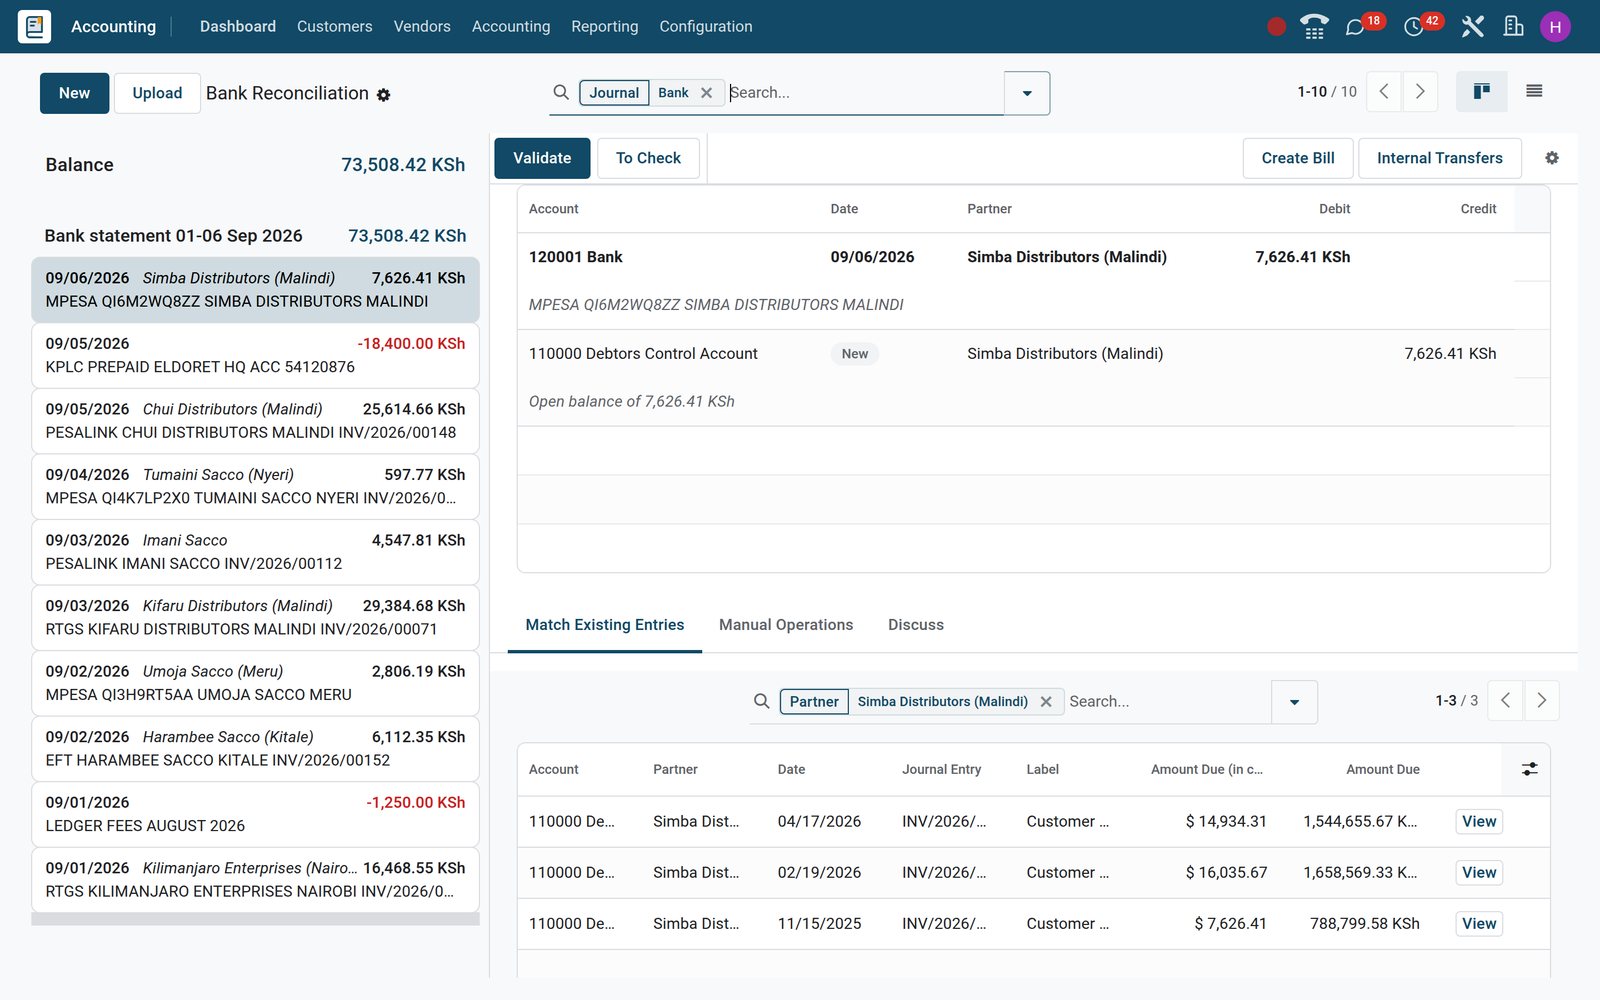Click the Internal Transfers button
Viewport: 1600px width, 1000px height.
1439,158
